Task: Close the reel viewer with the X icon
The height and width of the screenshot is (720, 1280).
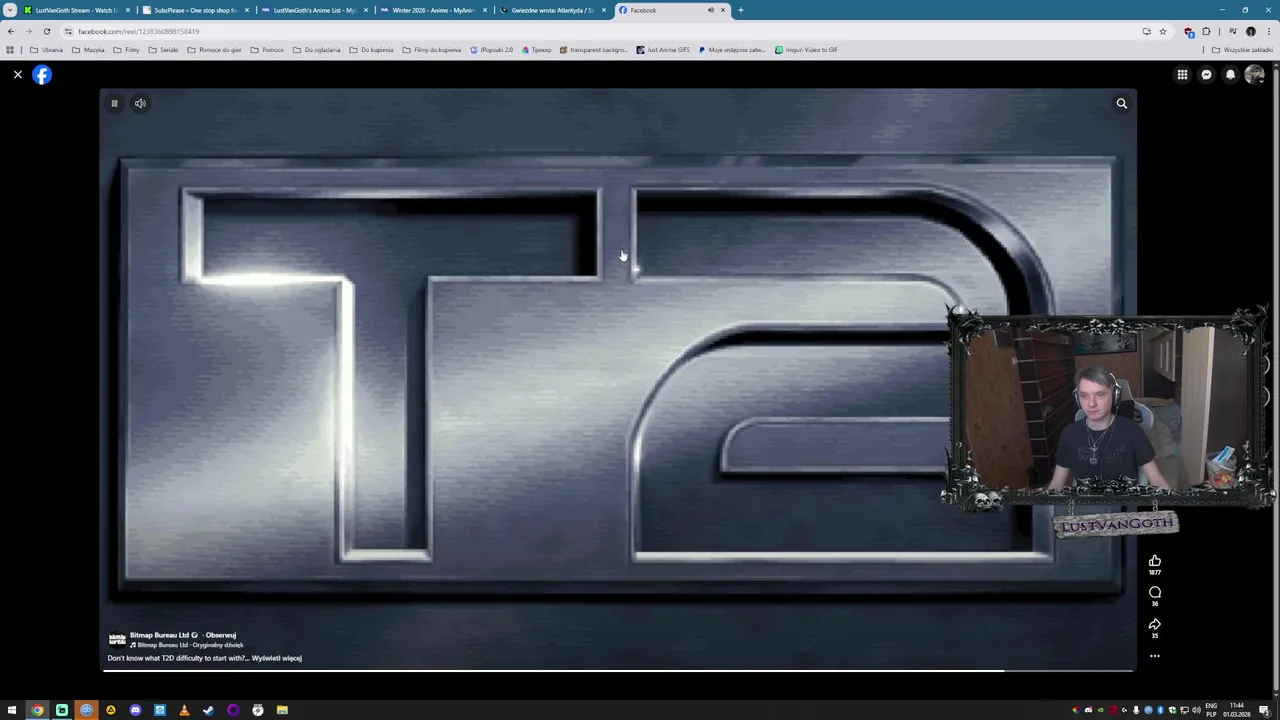Action: [x=17, y=75]
